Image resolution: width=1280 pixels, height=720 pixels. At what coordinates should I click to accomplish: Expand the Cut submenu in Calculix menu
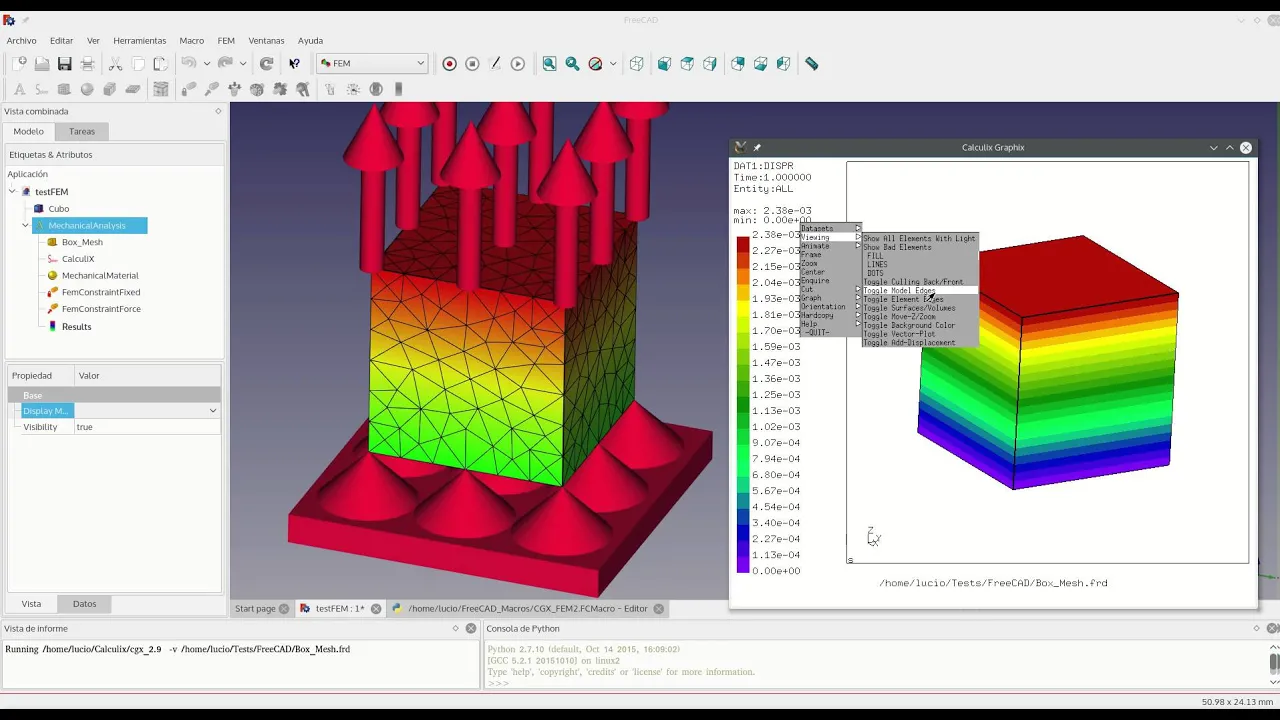[830, 289]
